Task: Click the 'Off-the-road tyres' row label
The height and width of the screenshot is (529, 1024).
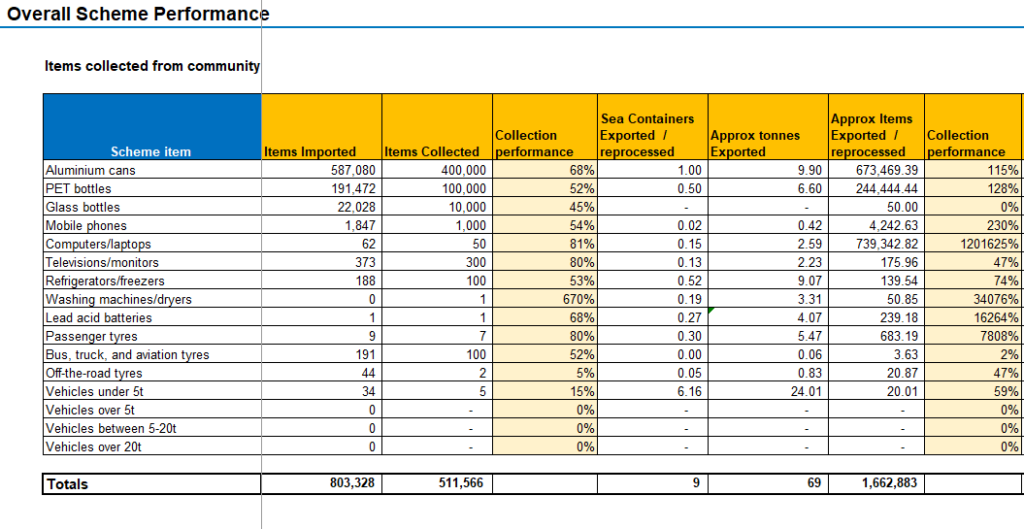Action: [152, 373]
